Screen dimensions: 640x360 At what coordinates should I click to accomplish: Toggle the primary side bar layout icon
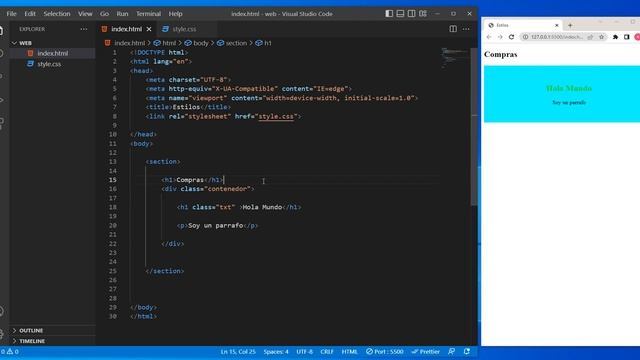pyautogui.click(x=389, y=13)
